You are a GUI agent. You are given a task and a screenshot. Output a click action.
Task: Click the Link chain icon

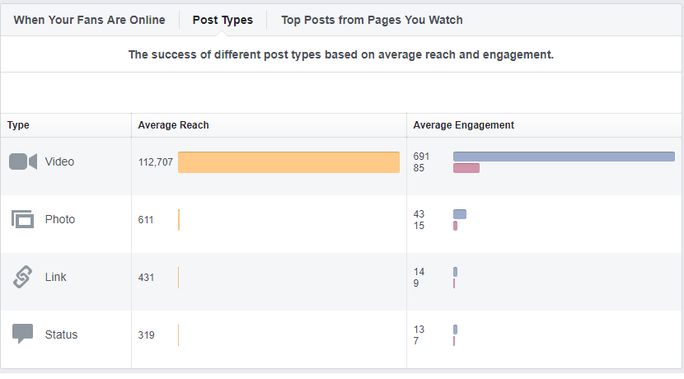point(23,277)
